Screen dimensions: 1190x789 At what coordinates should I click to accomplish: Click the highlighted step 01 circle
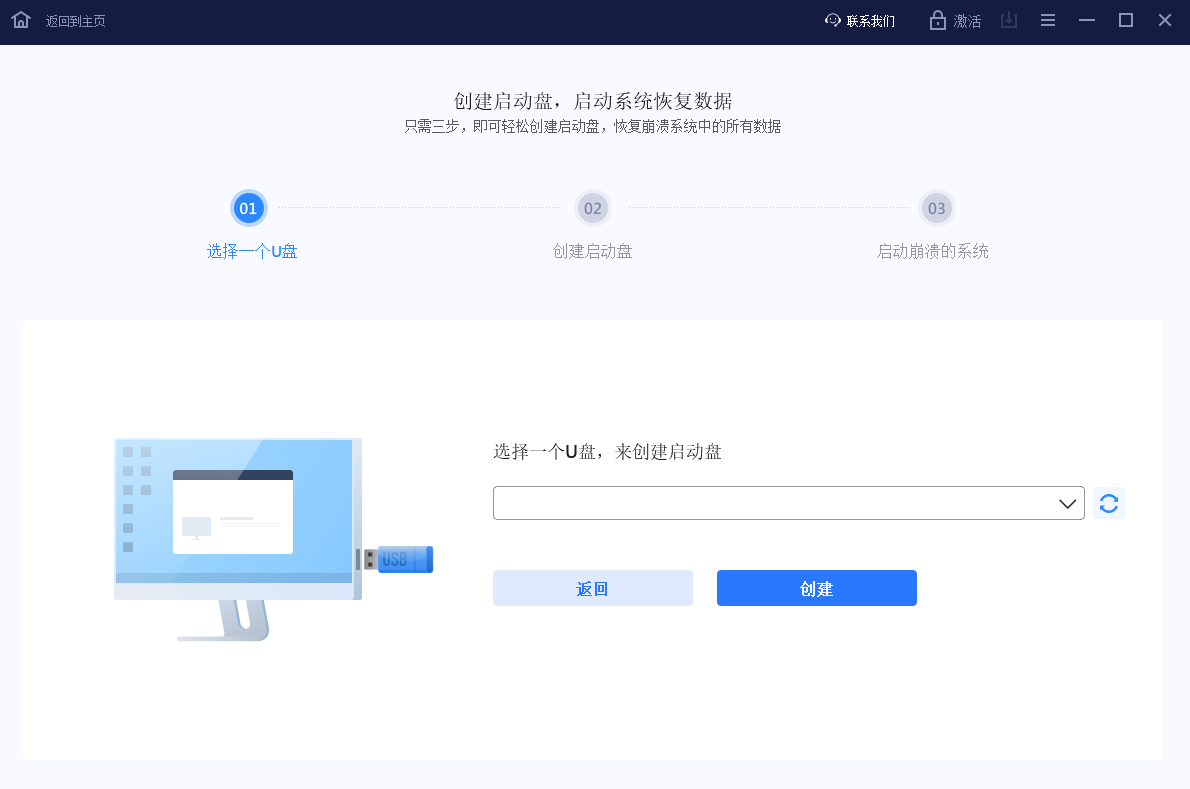click(248, 208)
